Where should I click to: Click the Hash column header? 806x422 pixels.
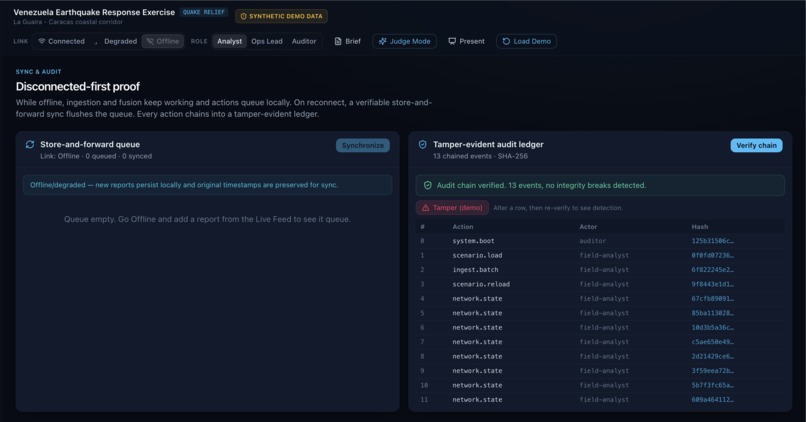[700, 226]
